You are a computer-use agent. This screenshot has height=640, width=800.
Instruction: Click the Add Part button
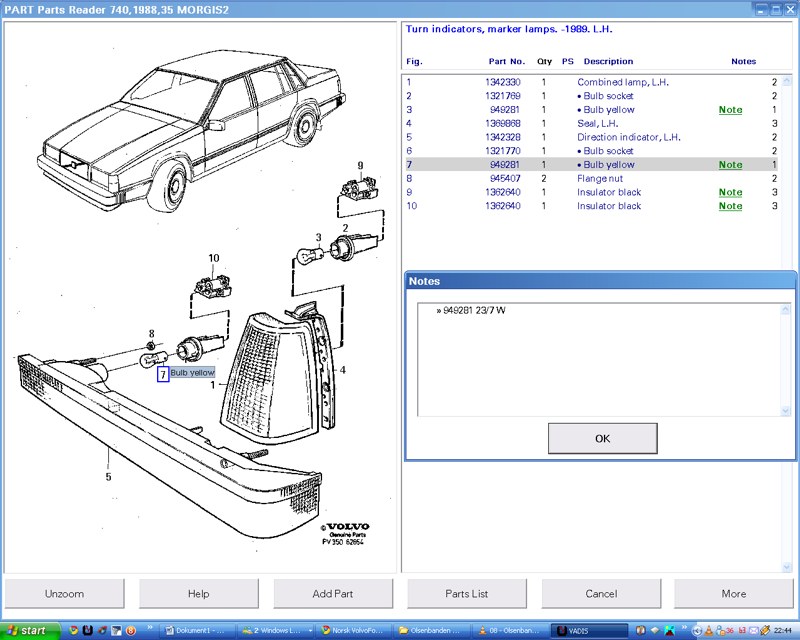333,593
